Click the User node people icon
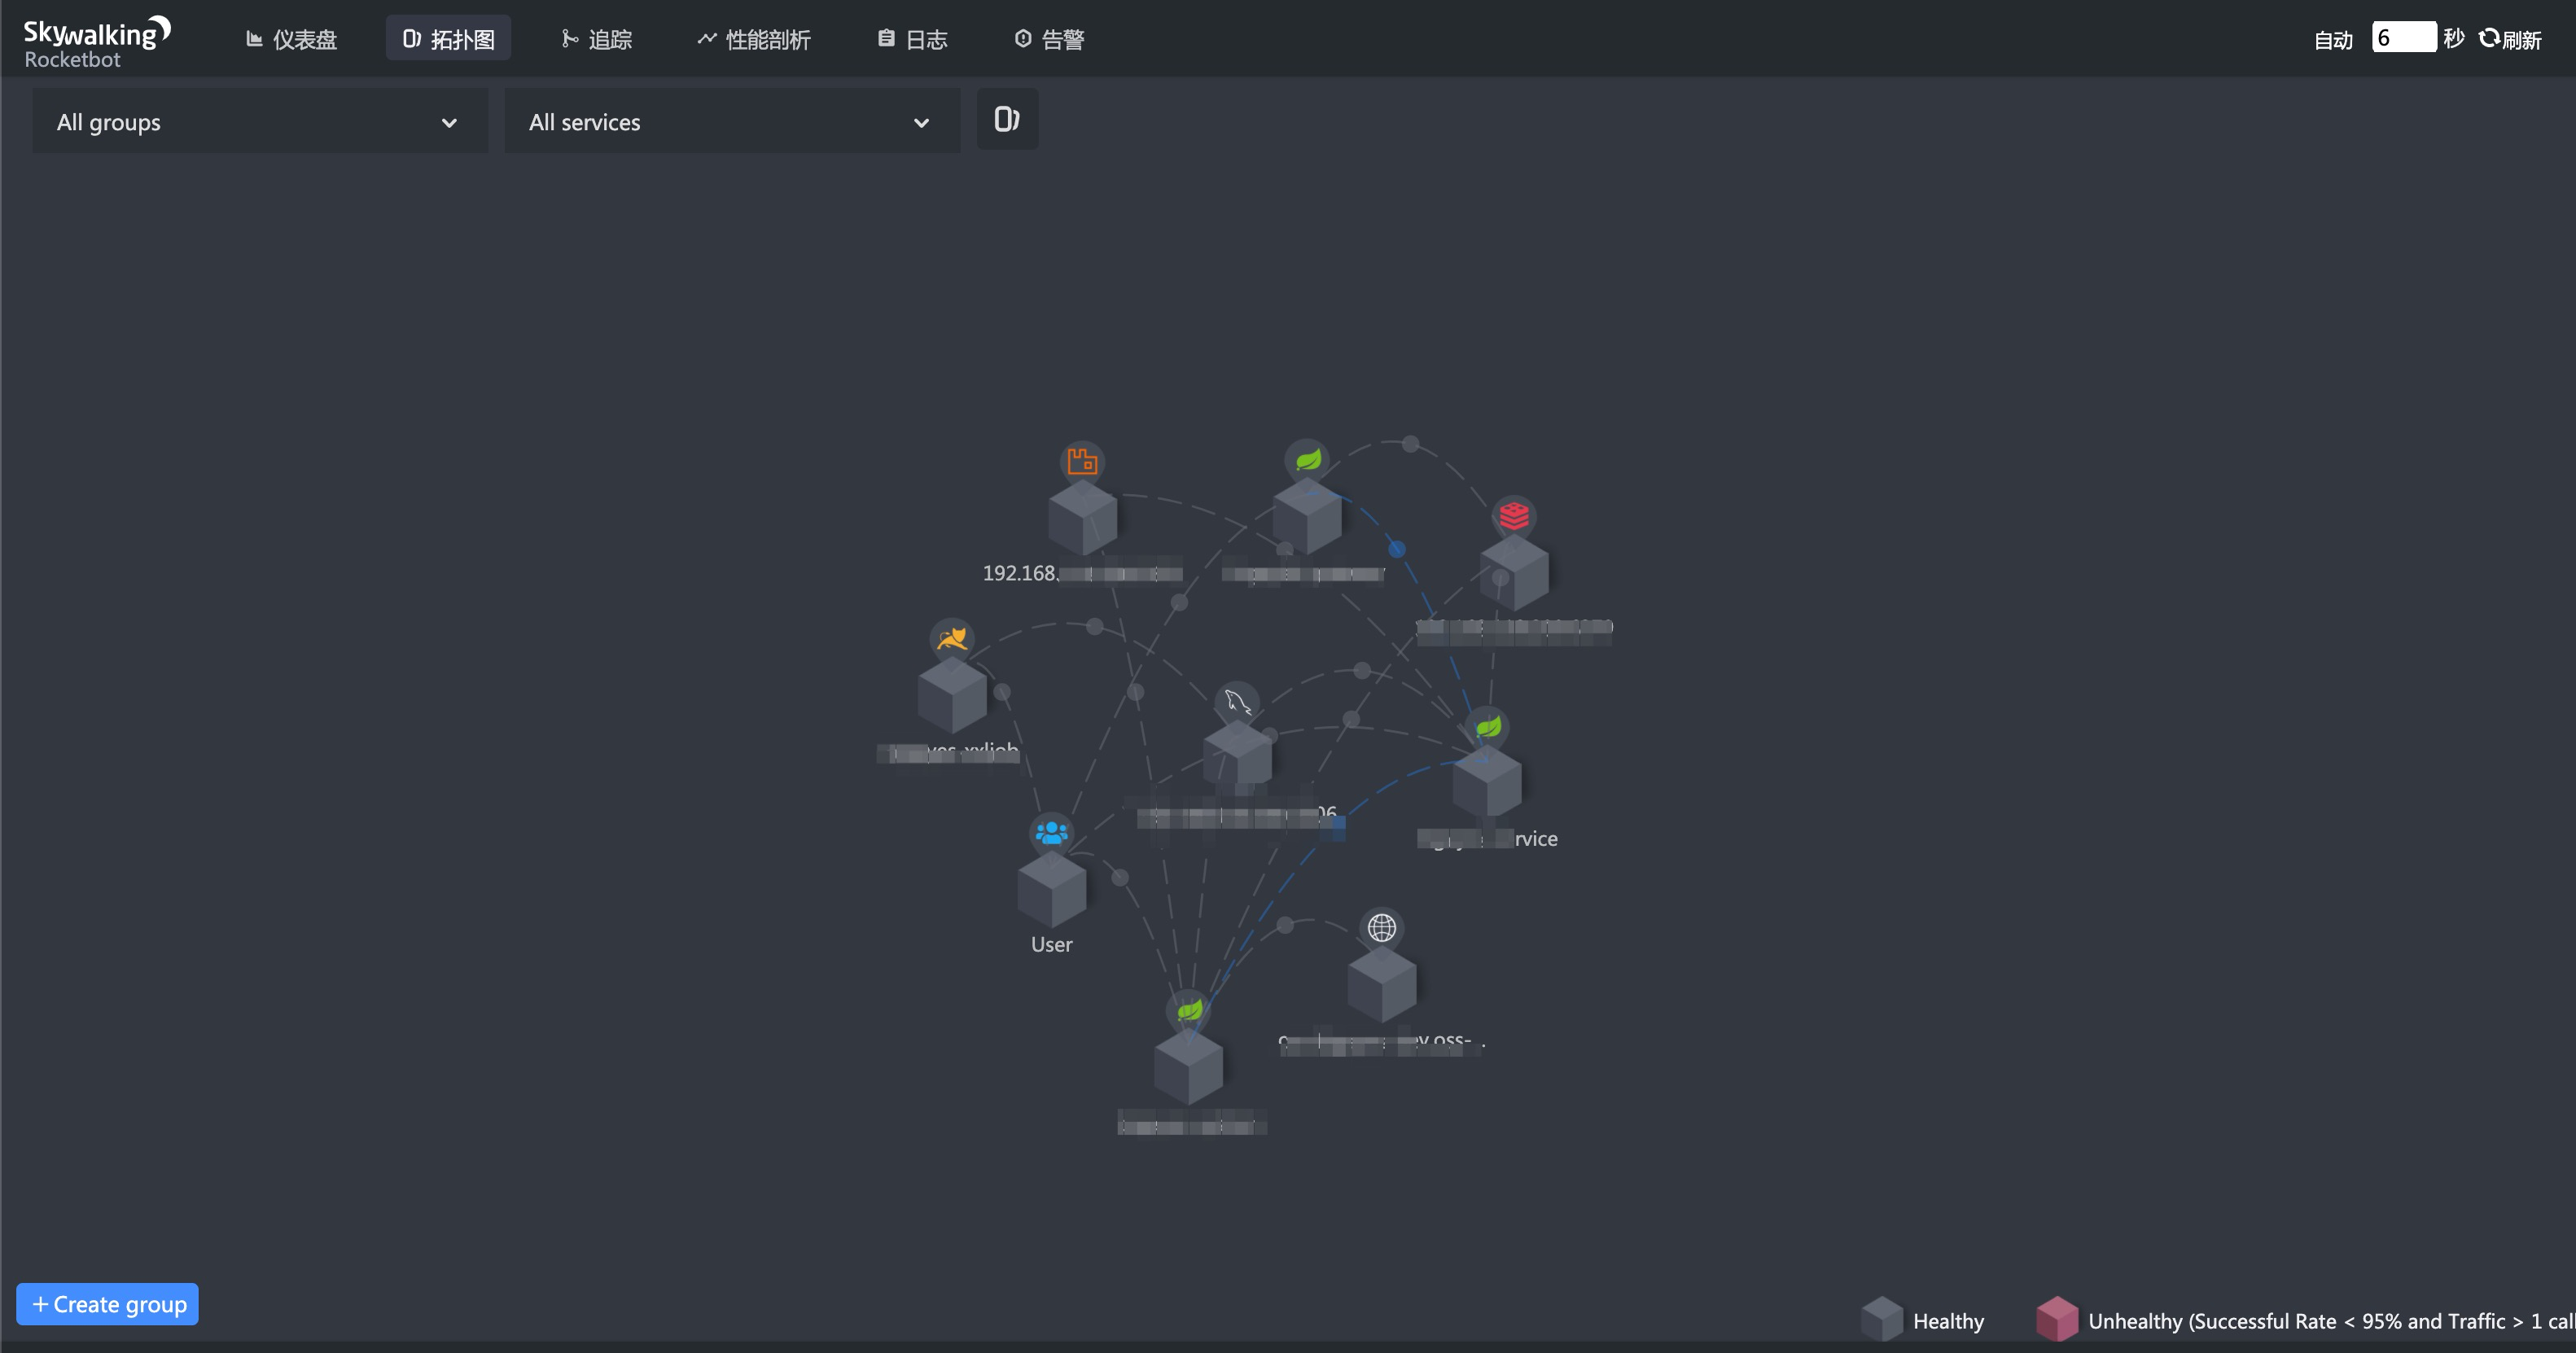This screenshot has height=1353, width=2576. (1051, 832)
